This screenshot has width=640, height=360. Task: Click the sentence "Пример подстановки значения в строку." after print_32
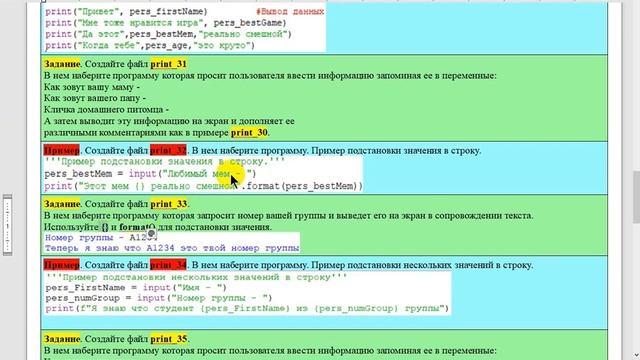(x=396, y=151)
